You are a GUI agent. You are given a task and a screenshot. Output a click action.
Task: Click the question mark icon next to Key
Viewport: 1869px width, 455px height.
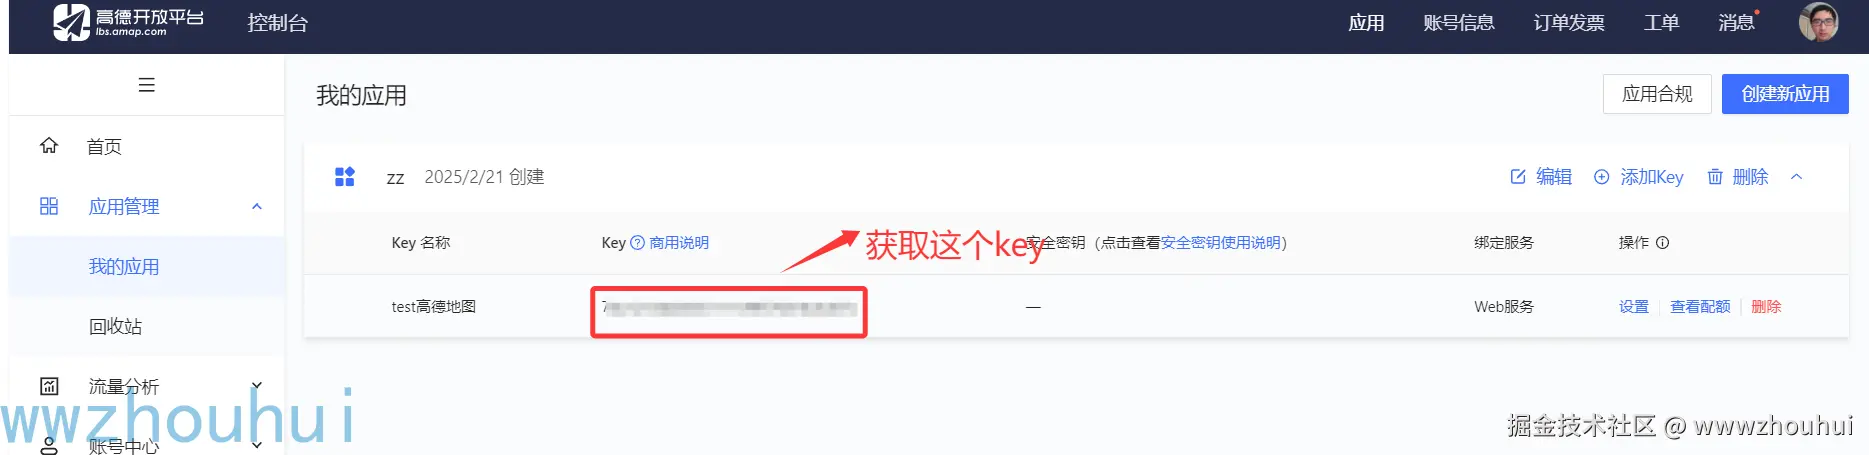(x=637, y=243)
